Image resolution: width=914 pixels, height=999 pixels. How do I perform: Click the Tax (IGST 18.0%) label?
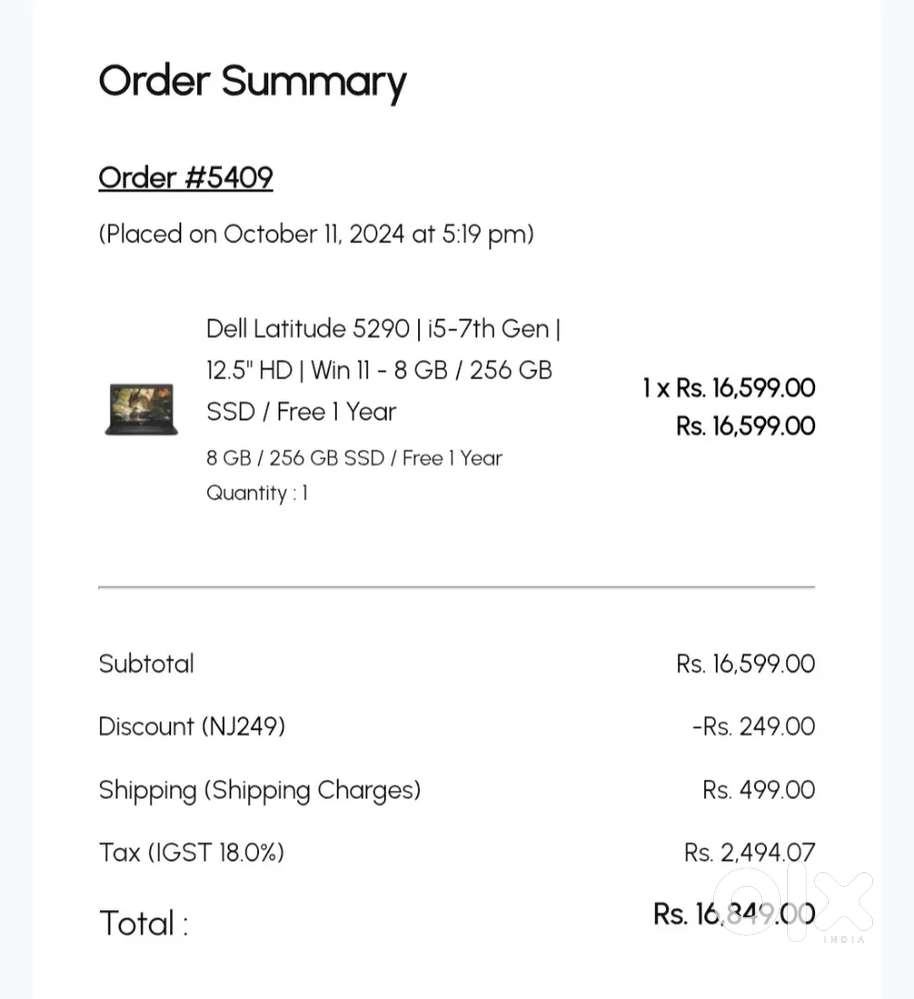(191, 853)
